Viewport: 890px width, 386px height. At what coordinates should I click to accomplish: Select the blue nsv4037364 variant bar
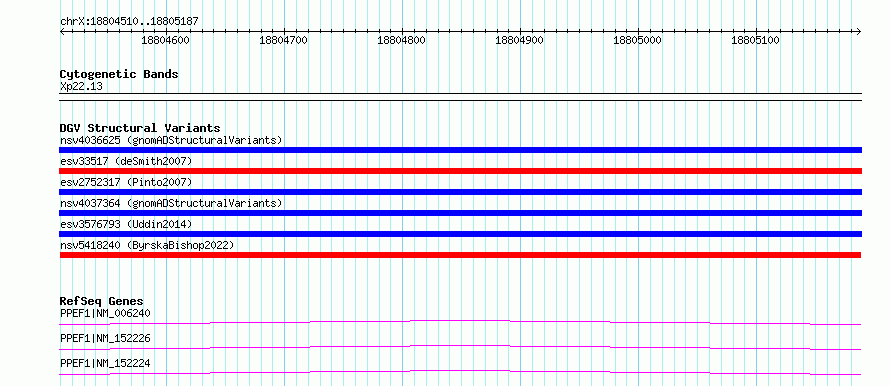(x=460, y=213)
